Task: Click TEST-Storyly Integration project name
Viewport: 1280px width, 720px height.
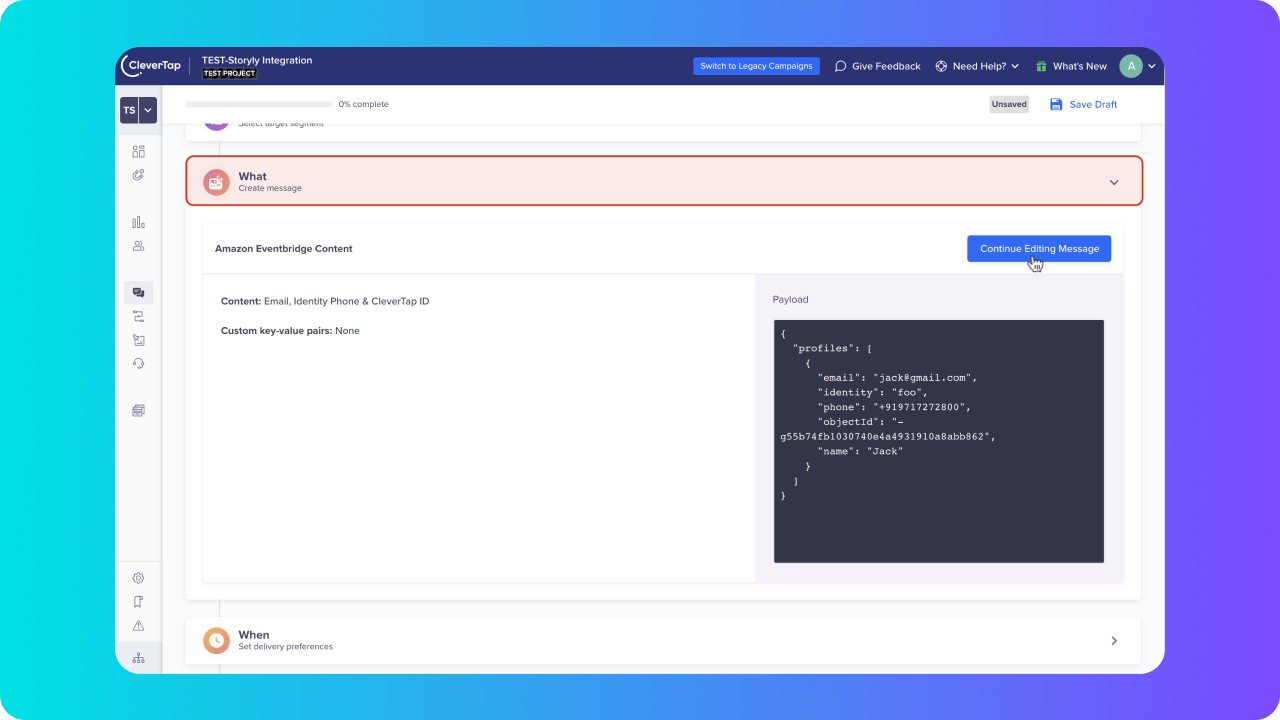Action: click(x=257, y=60)
